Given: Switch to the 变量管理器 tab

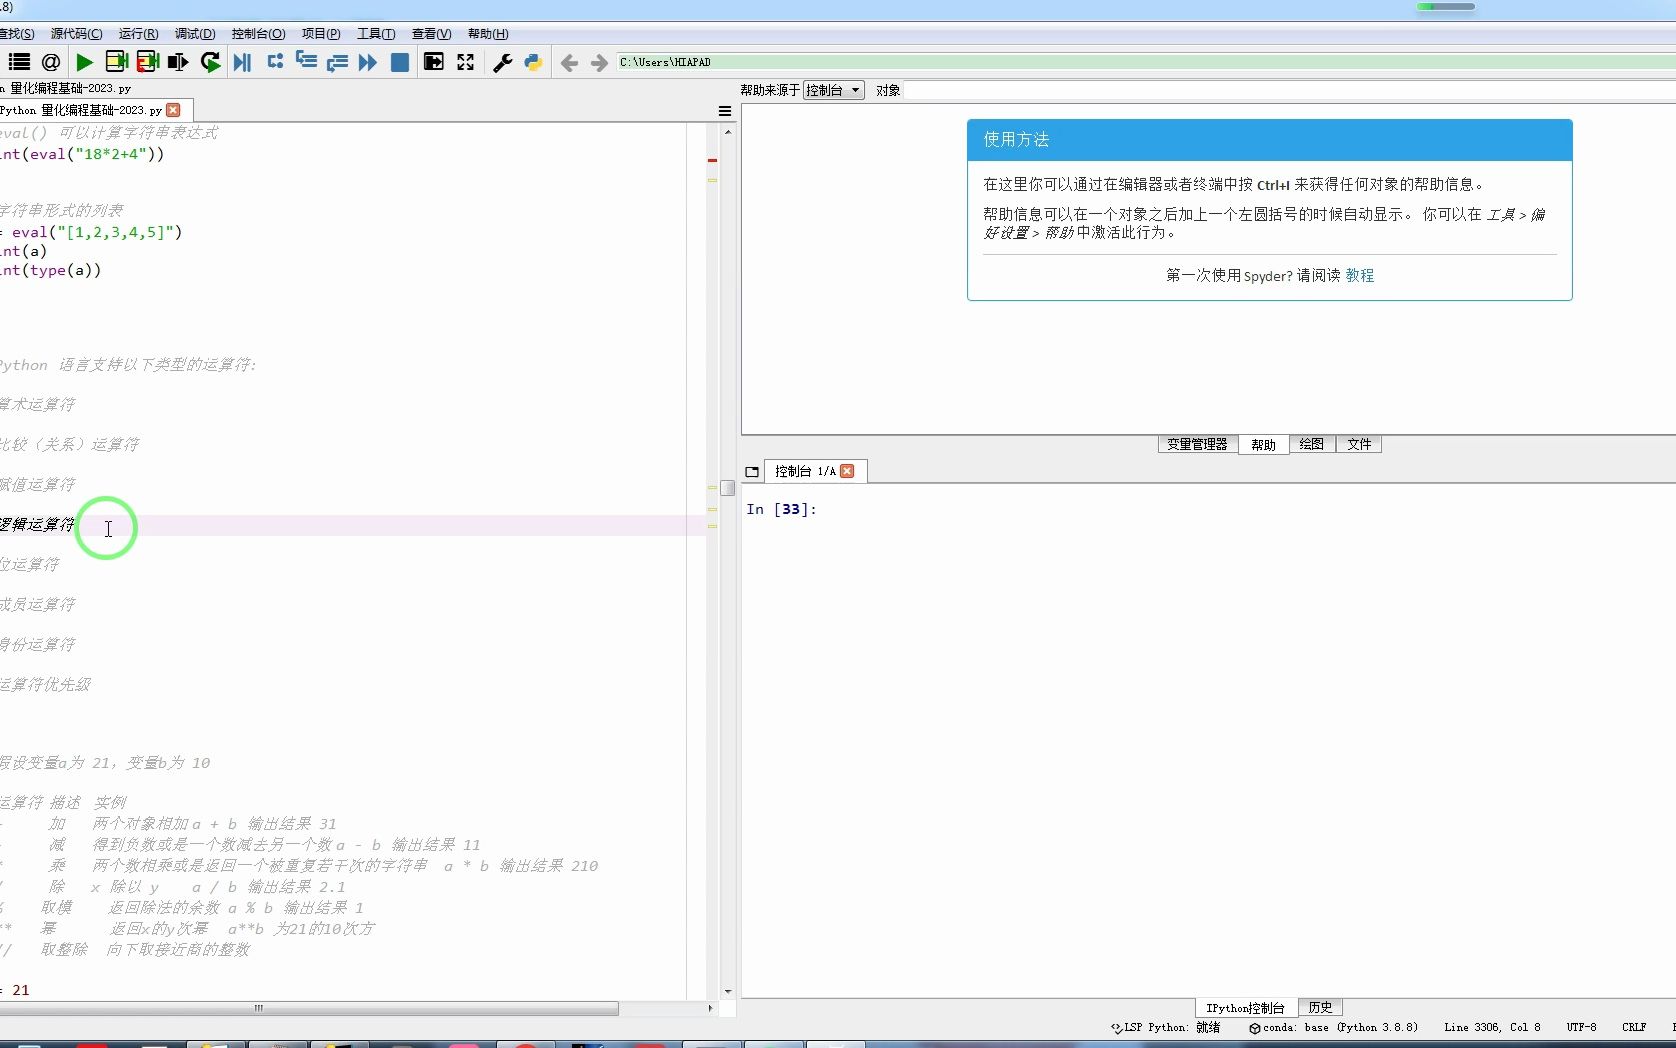Looking at the screenshot, I should [1197, 444].
